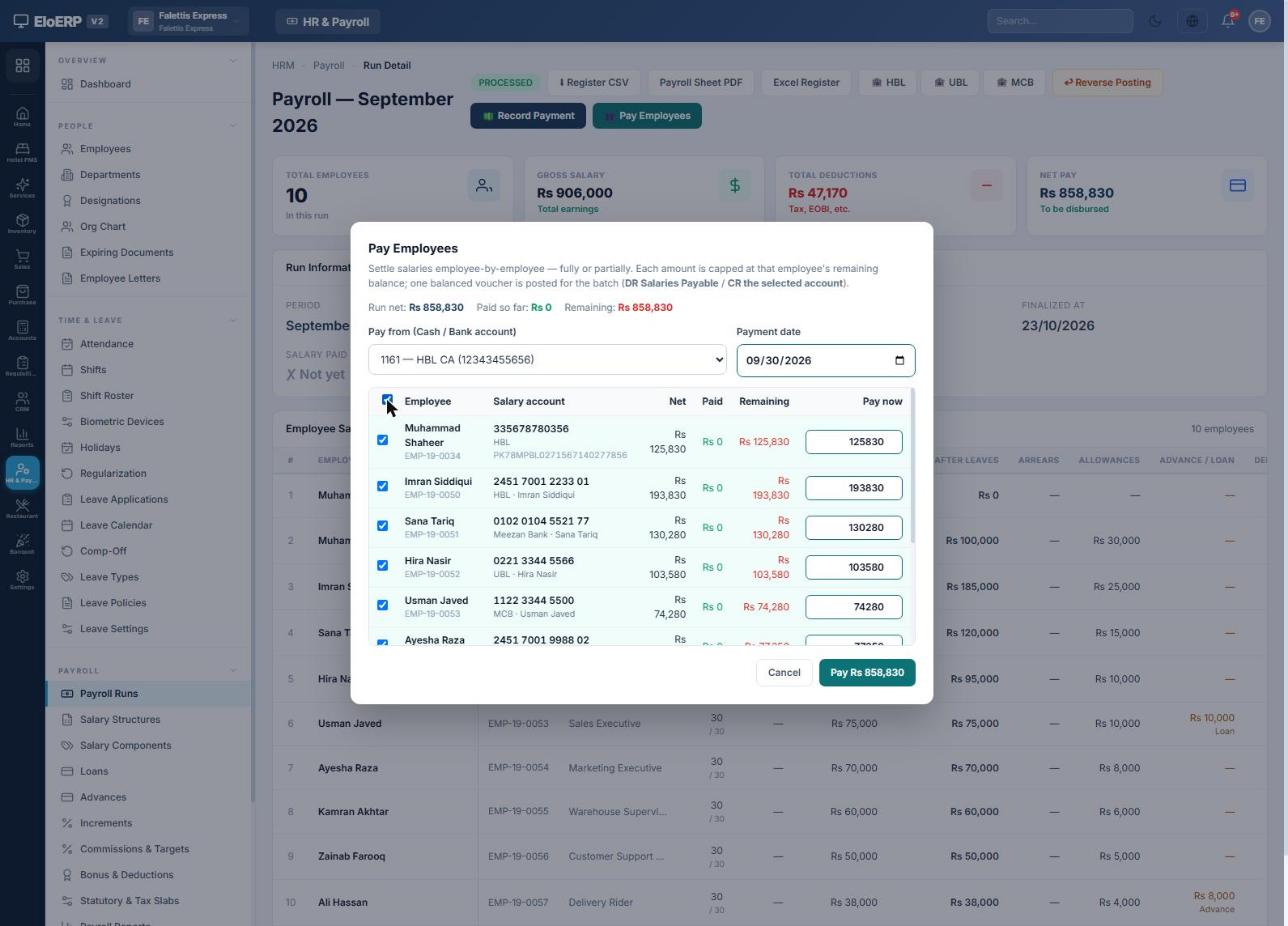Go to the Home icon in the rail

coord(22,117)
